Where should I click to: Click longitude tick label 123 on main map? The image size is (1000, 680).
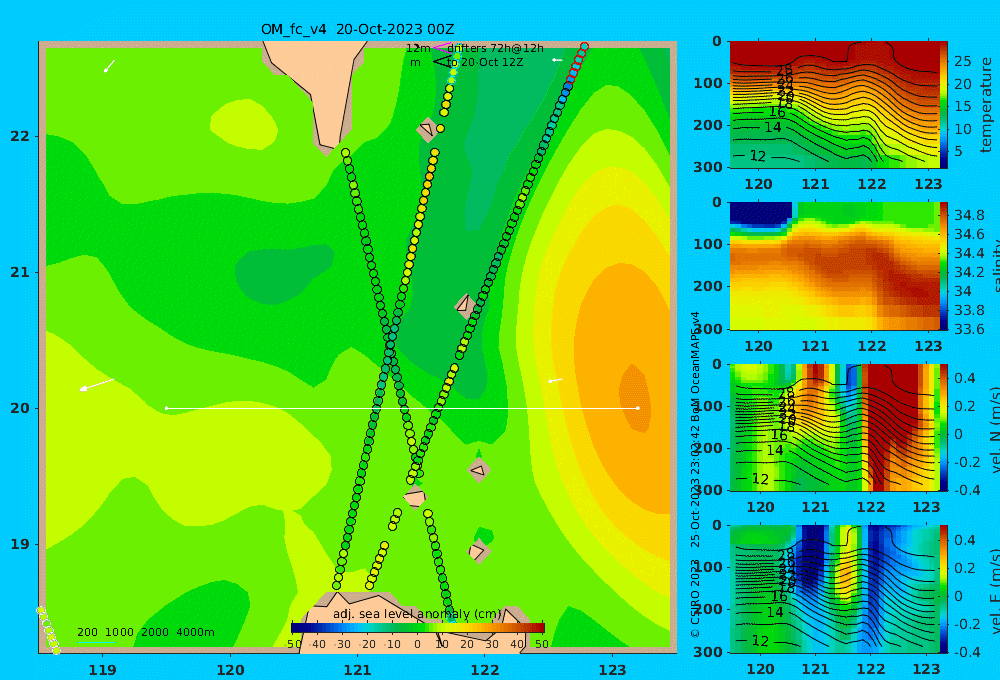tap(613, 670)
